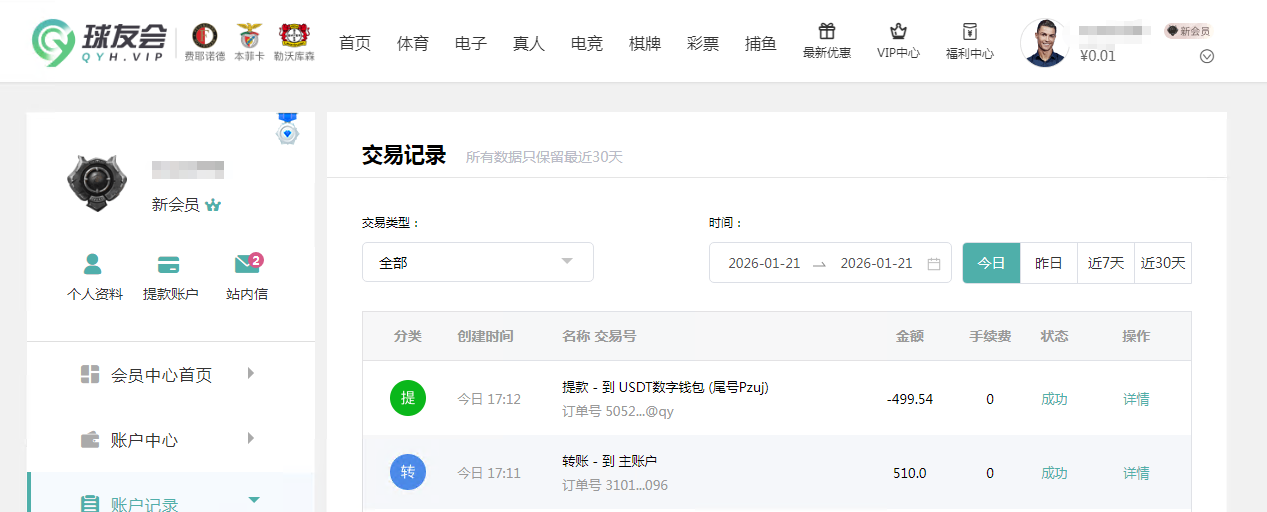Open 提款账户 card icon
The width and height of the screenshot is (1267, 512).
(169, 264)
